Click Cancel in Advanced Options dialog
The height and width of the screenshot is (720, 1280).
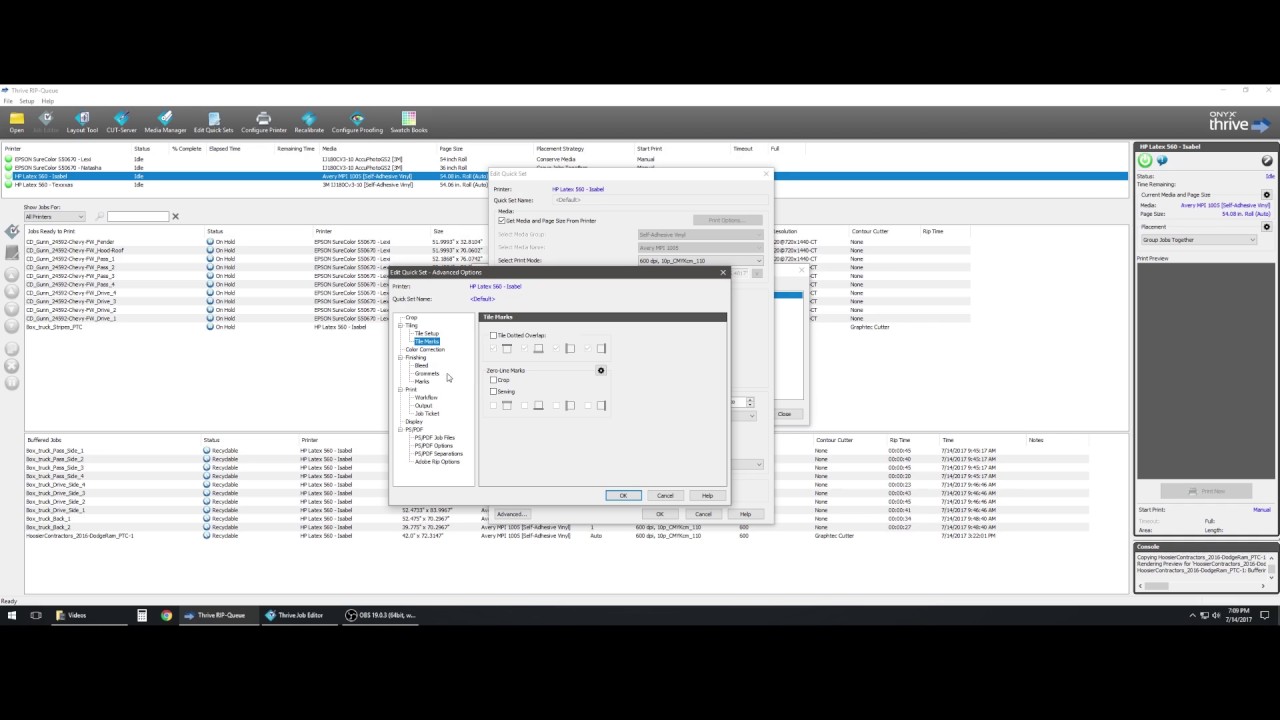[665, 496]
